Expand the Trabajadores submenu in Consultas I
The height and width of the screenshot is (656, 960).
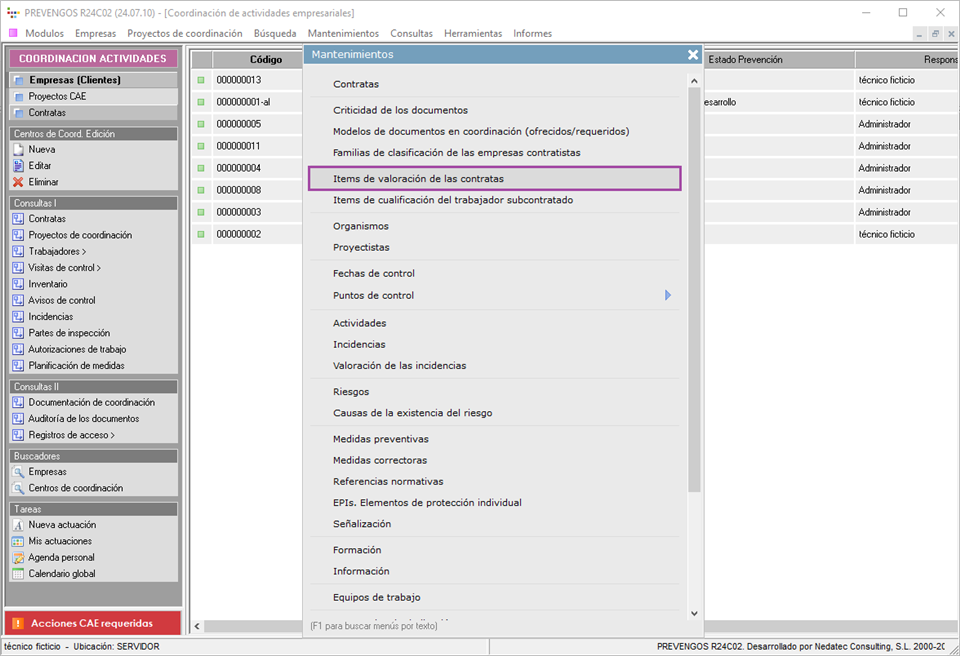(x=57, y=252)
